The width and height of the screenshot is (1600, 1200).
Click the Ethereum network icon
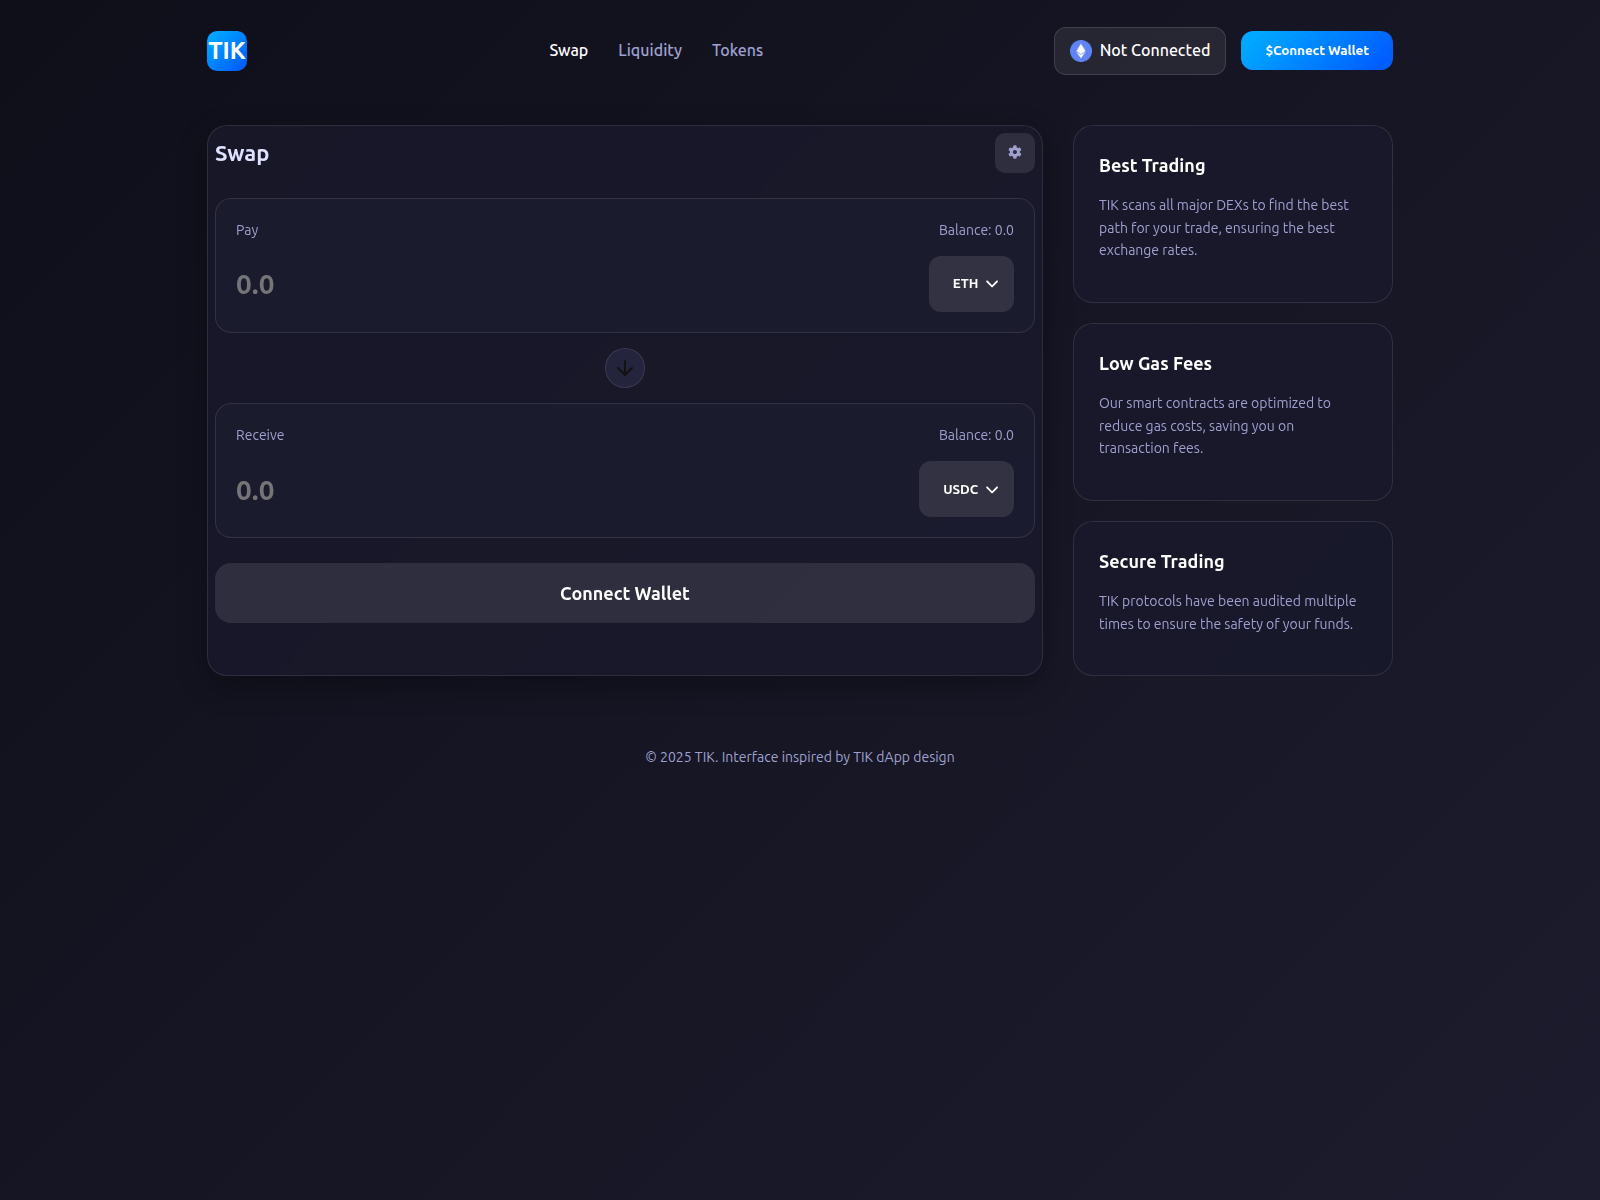1080,51
